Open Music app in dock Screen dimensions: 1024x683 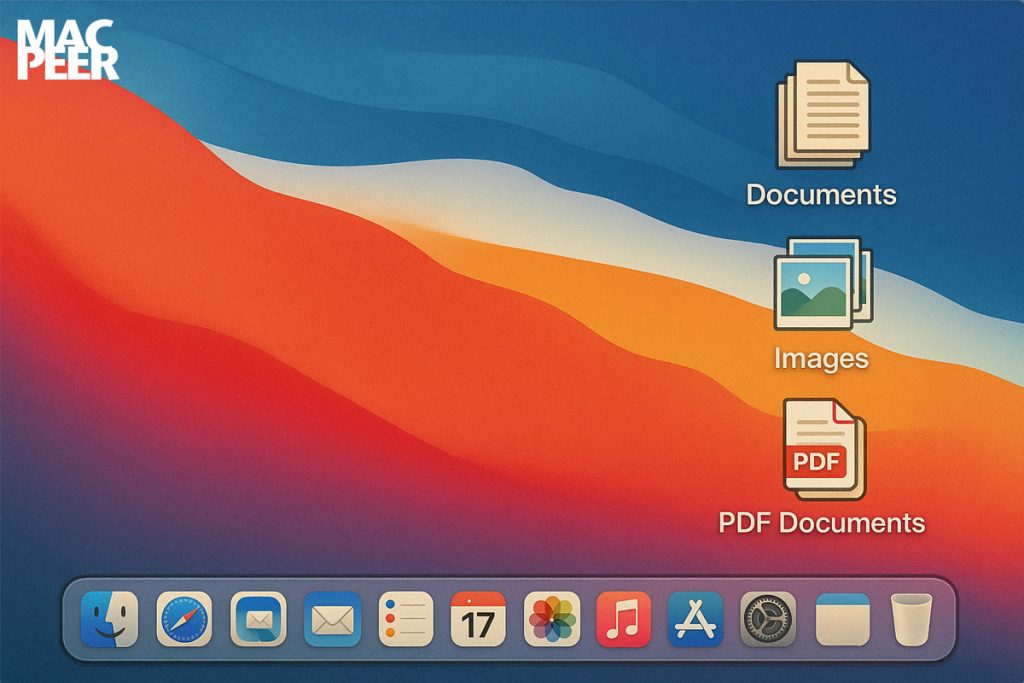tap(624, 618)
